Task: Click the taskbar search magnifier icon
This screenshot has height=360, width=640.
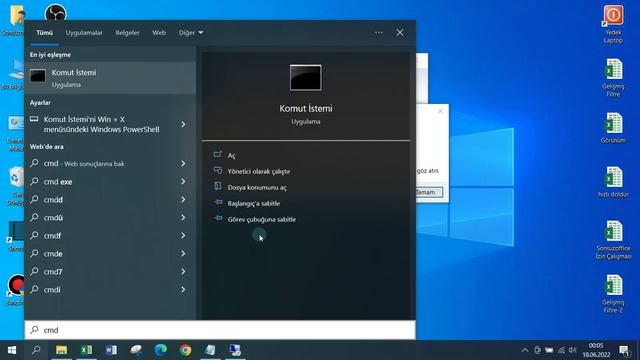Action: coord(36,350)
